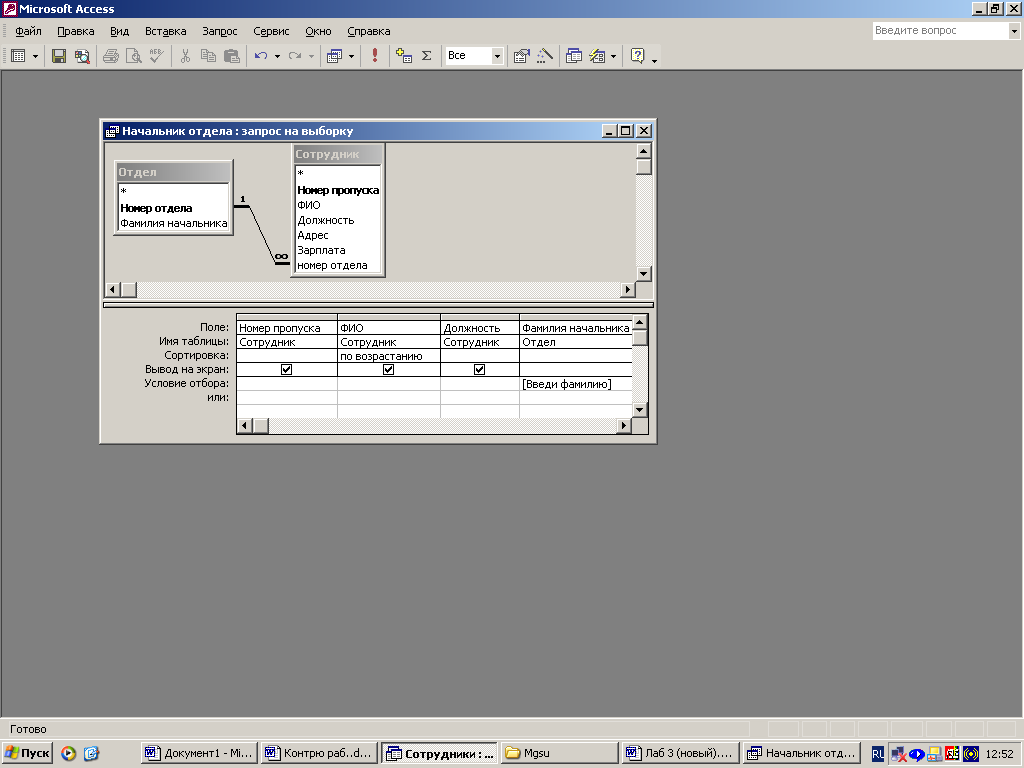Open the Top Values 'Все' combo box

point(474,56)
